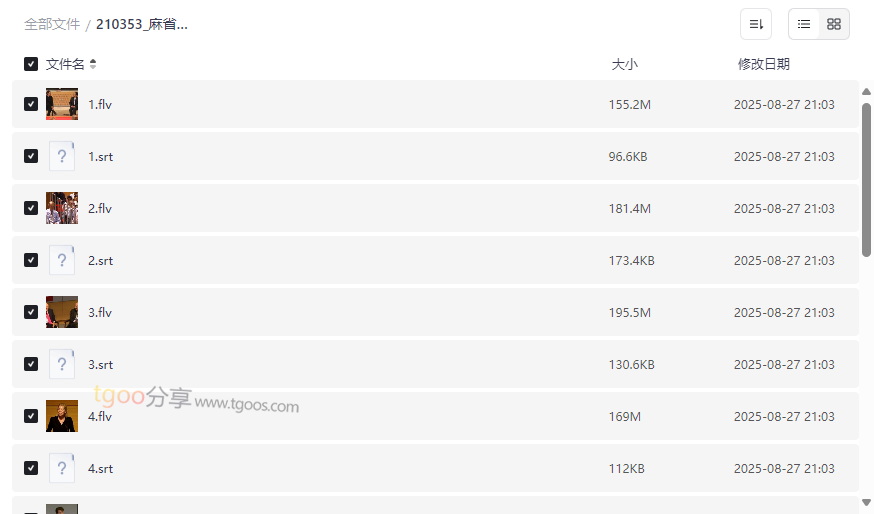The width and height of the screenshot is (874, 514).
Task: Click the 3.srt unknown file icon
Action: click(x=62, y=364)
